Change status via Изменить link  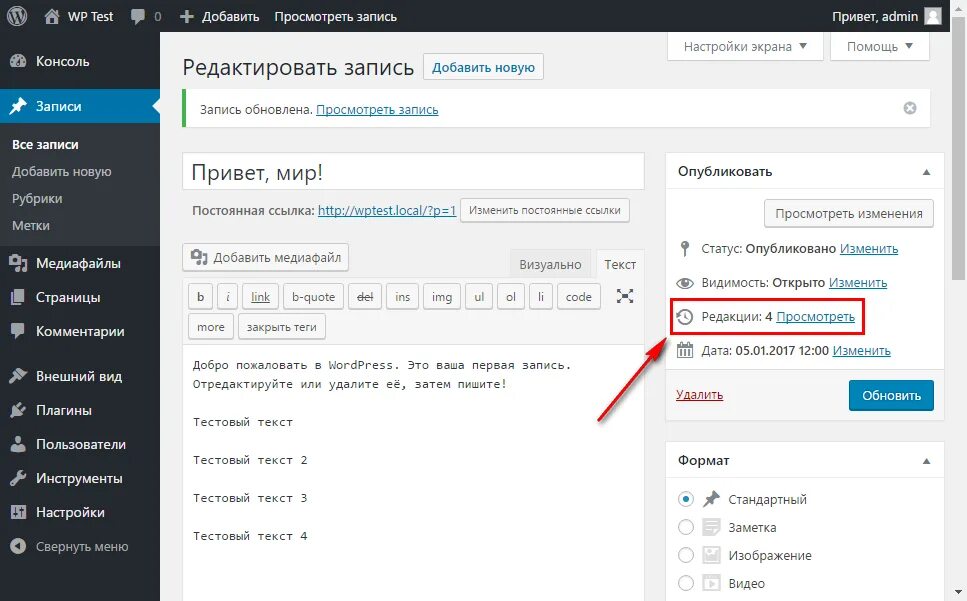(869, 248)
